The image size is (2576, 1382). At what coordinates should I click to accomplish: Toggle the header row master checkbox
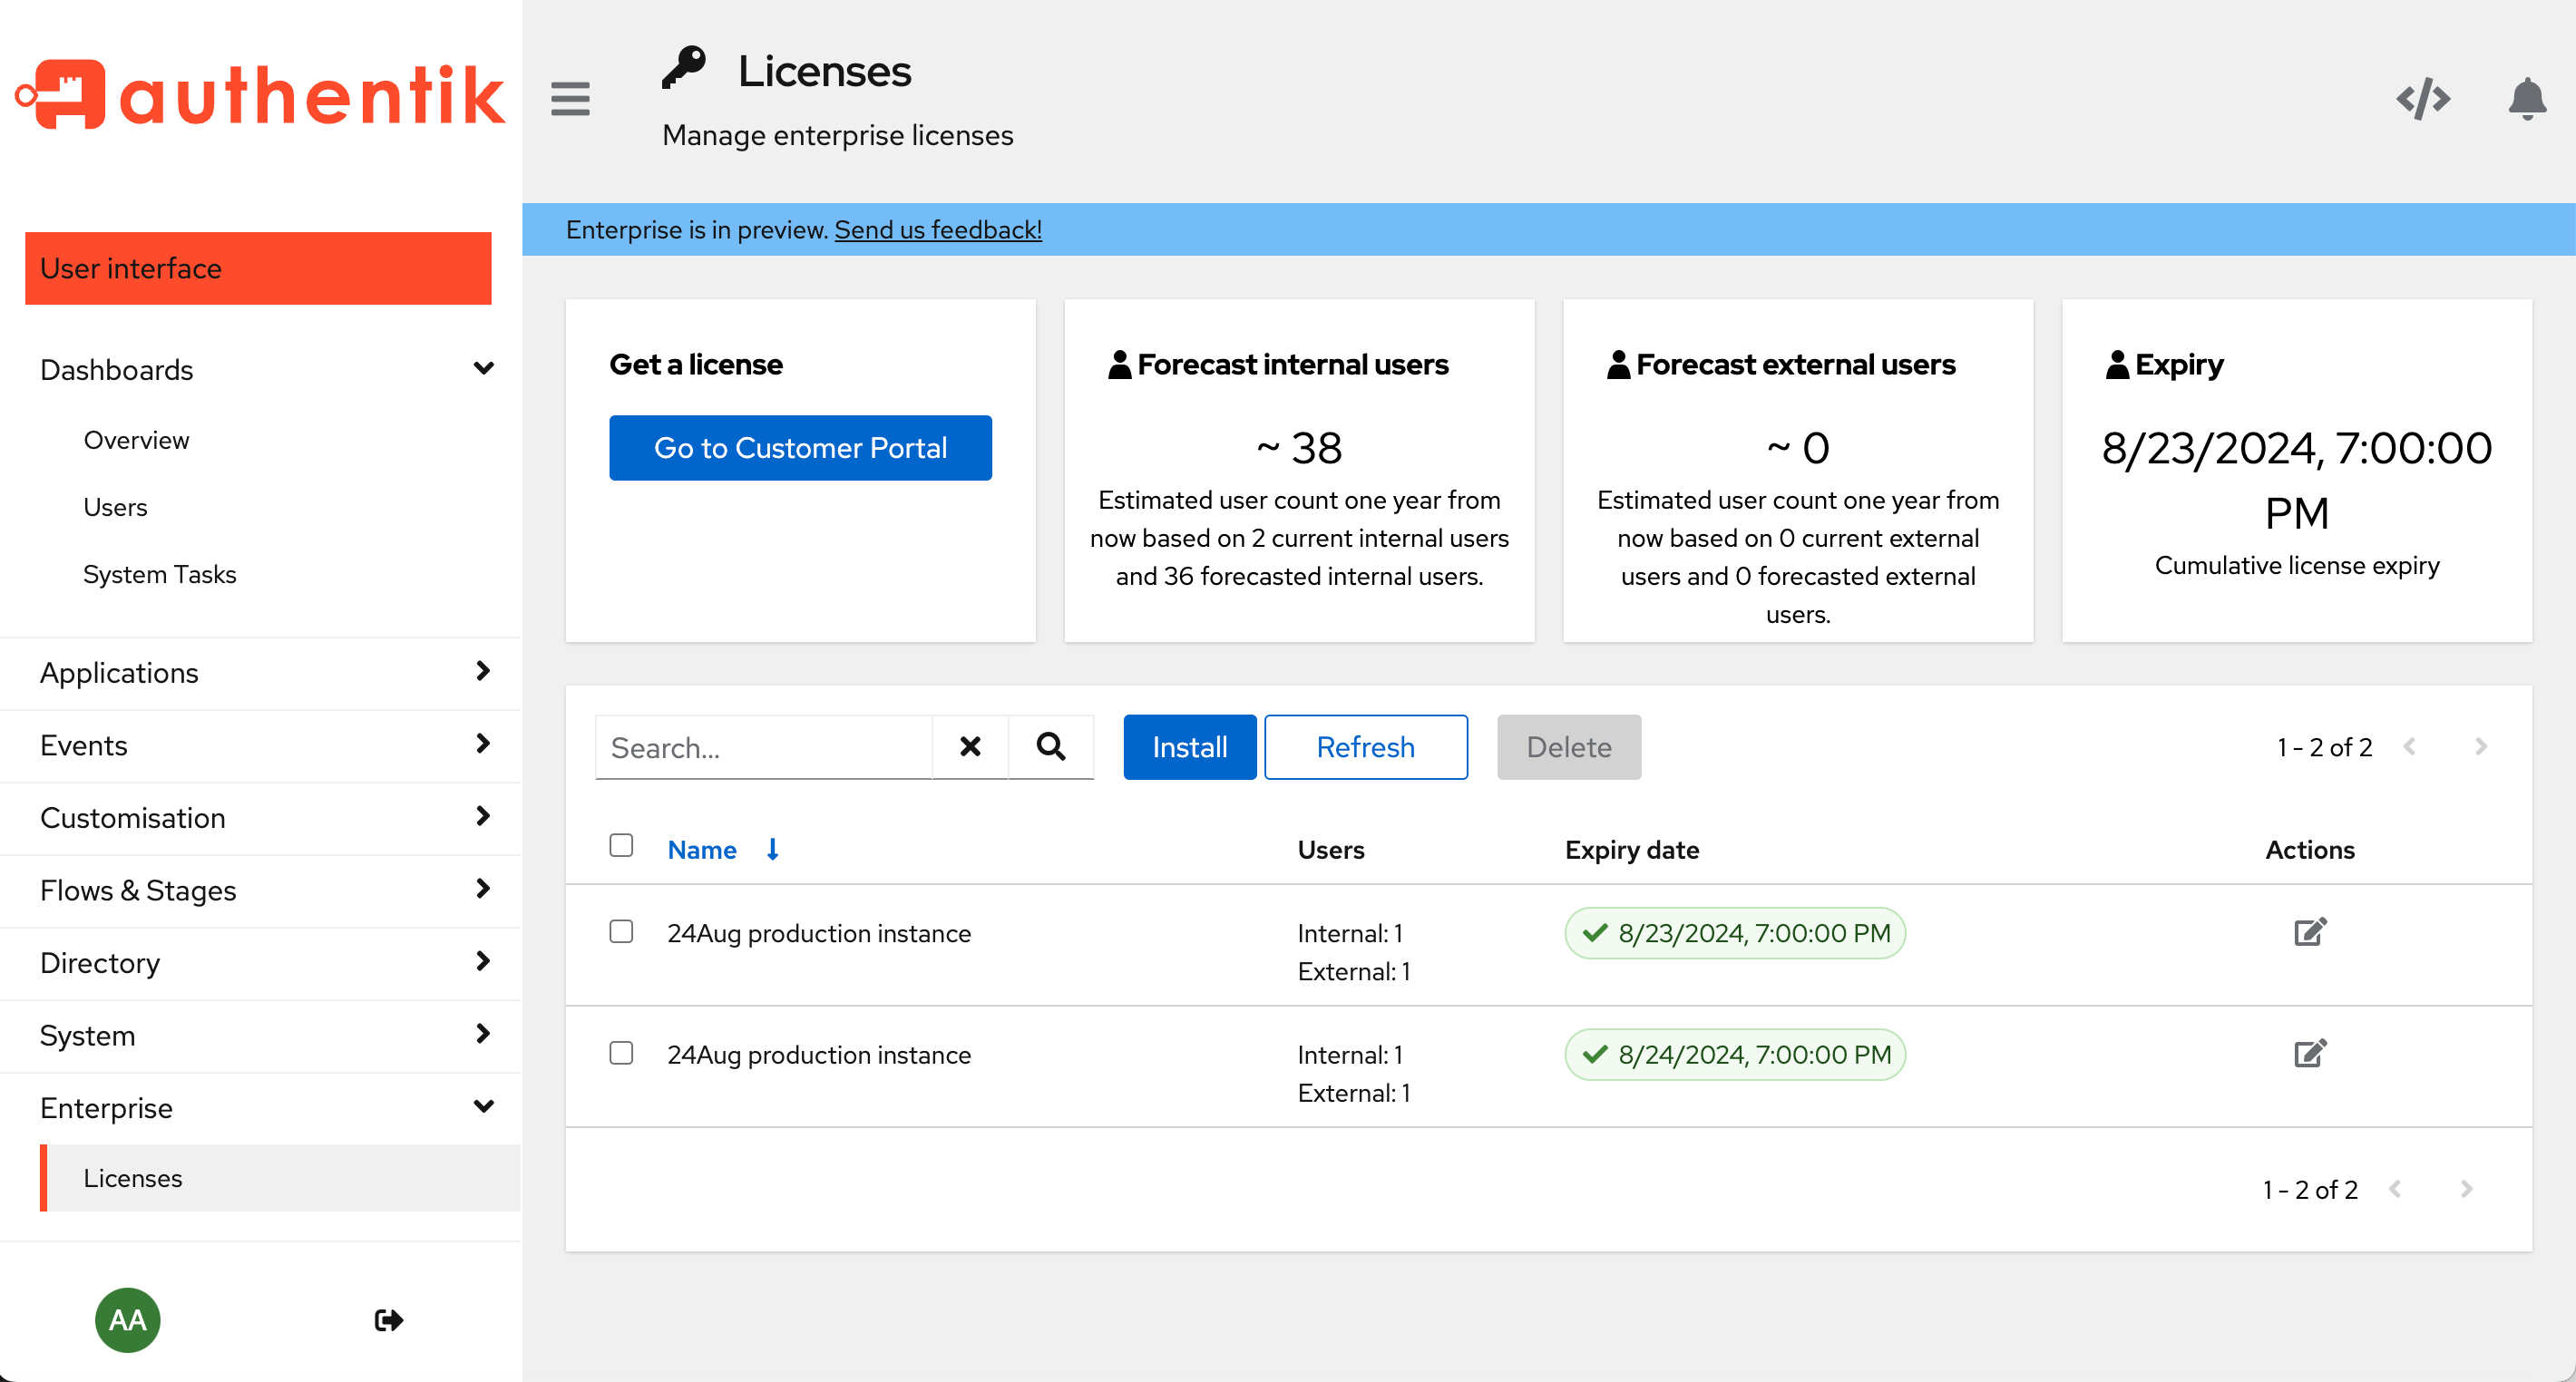point(622,847)
